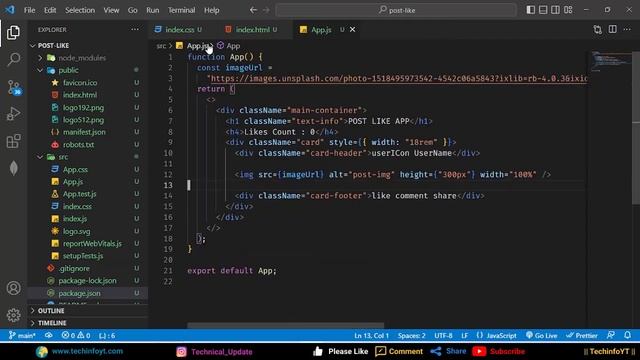Open the Selection menu
Screen dimensions: 640x360
pos(80,10)
